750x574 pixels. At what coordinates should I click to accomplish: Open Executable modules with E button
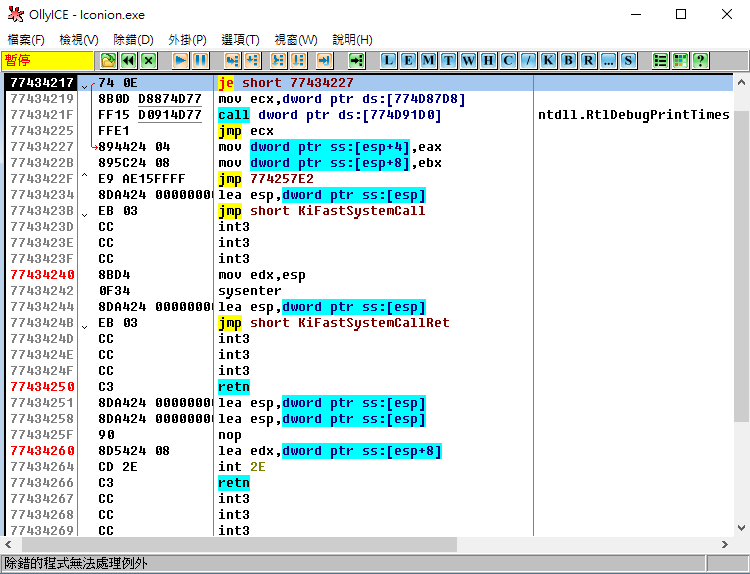click(408, 61)
